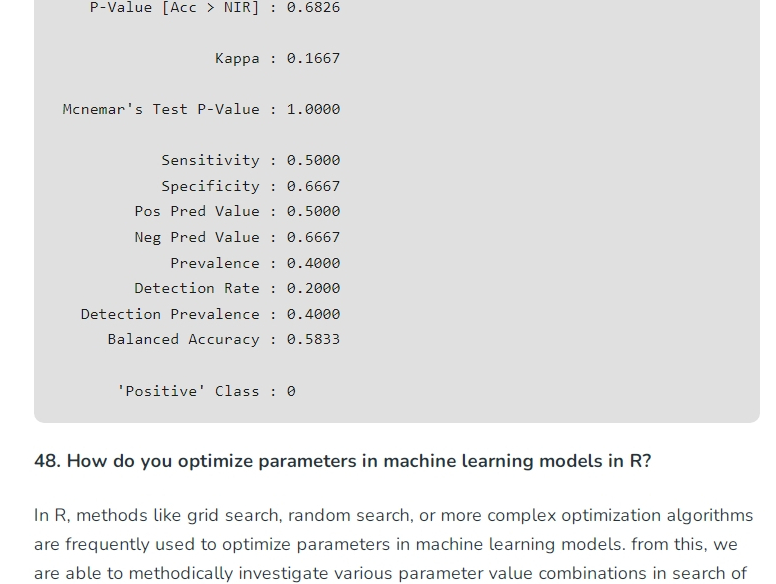Click the 'Positive' Class line
Image resolution: width=776 pixels, height=584 pixels.
pos(206,391)
